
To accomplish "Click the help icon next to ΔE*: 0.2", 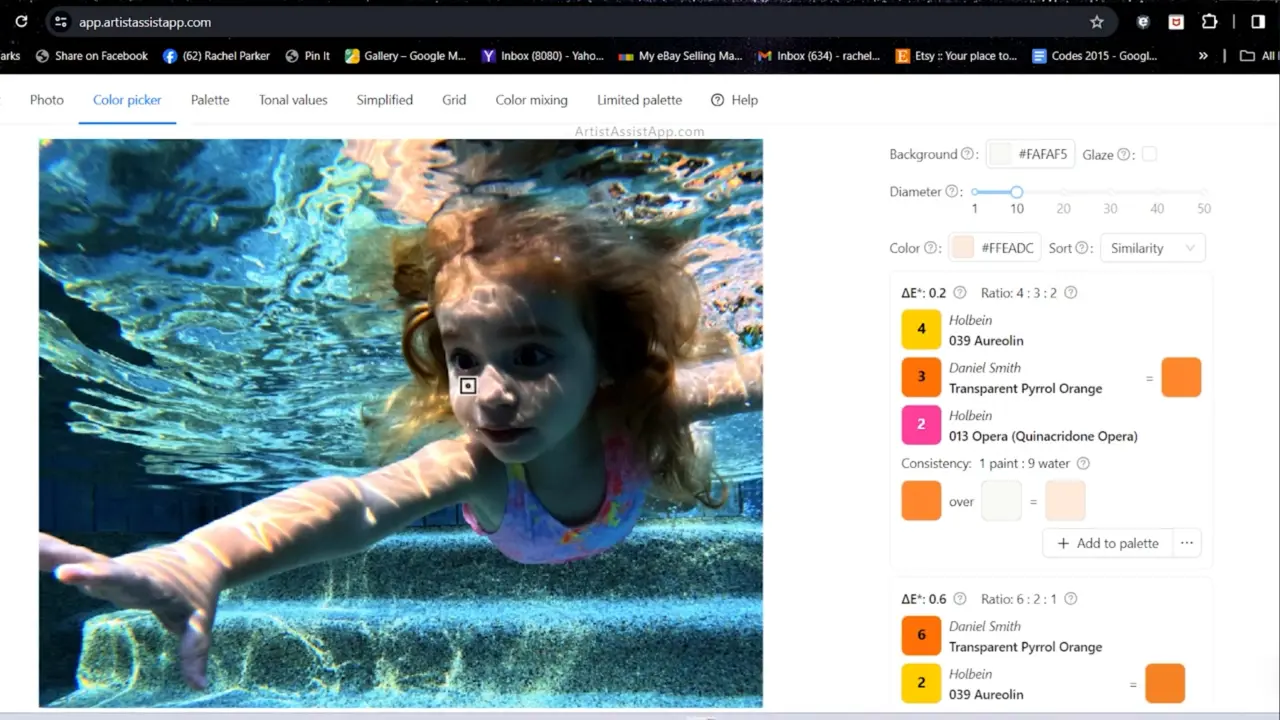I will pos(960,293).
